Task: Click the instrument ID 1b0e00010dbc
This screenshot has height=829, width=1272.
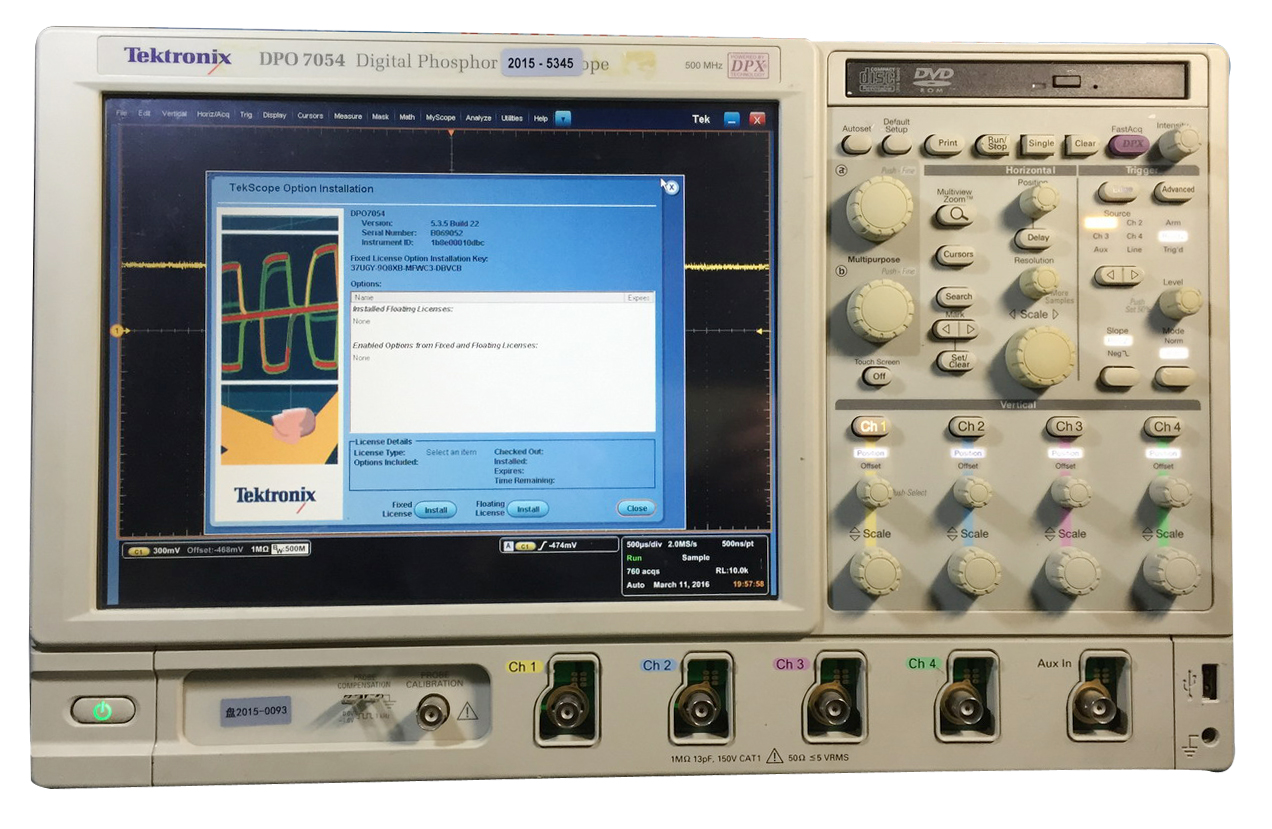Action: coord(456,242)
